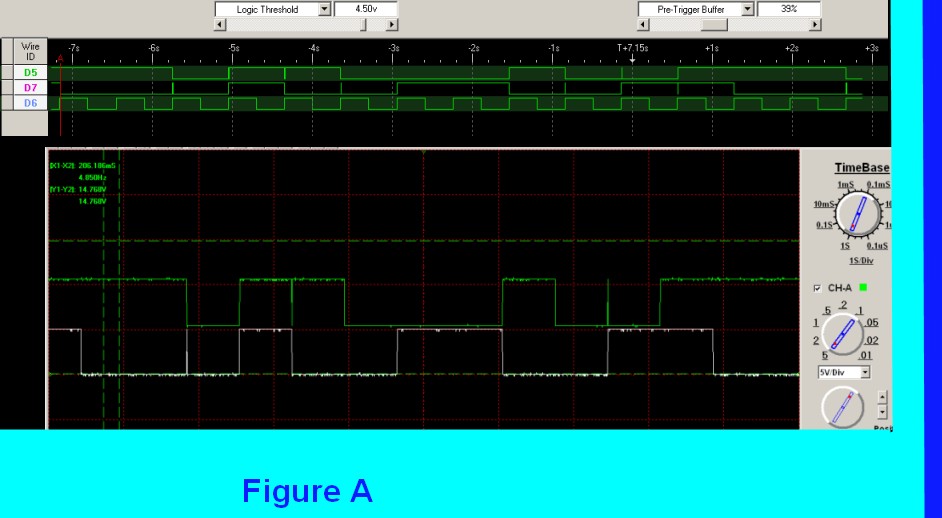Set TimeBase to the 1S mark
942x518 pixels.
click(845, 246)
